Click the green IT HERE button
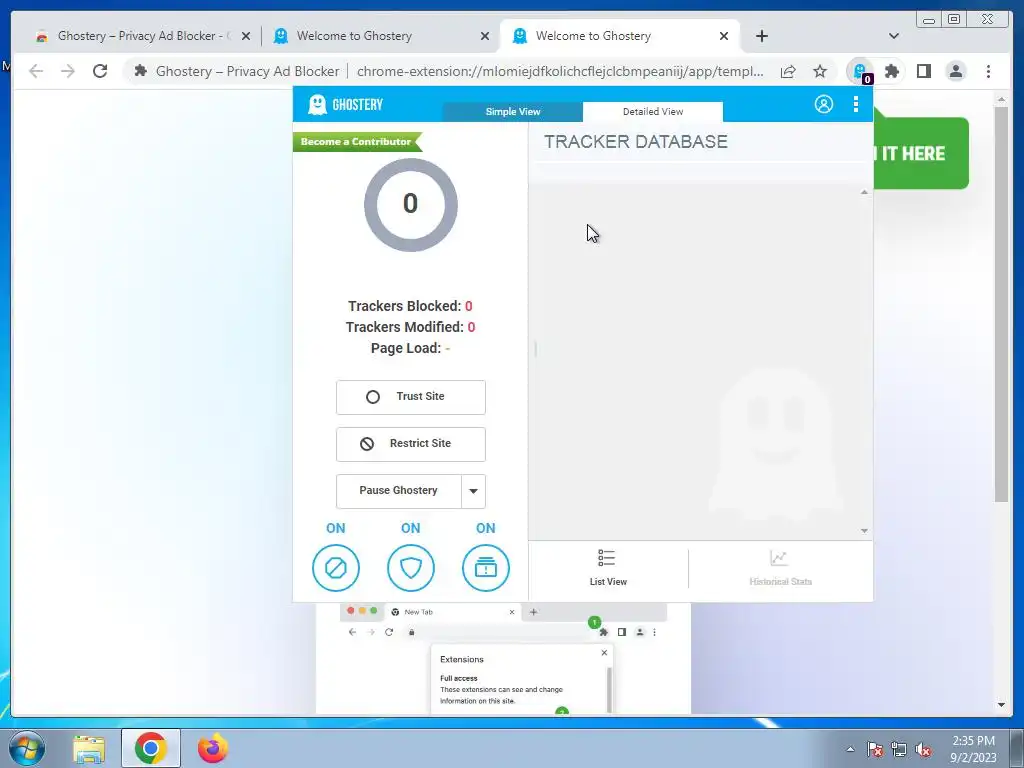 tap(921, 153)
